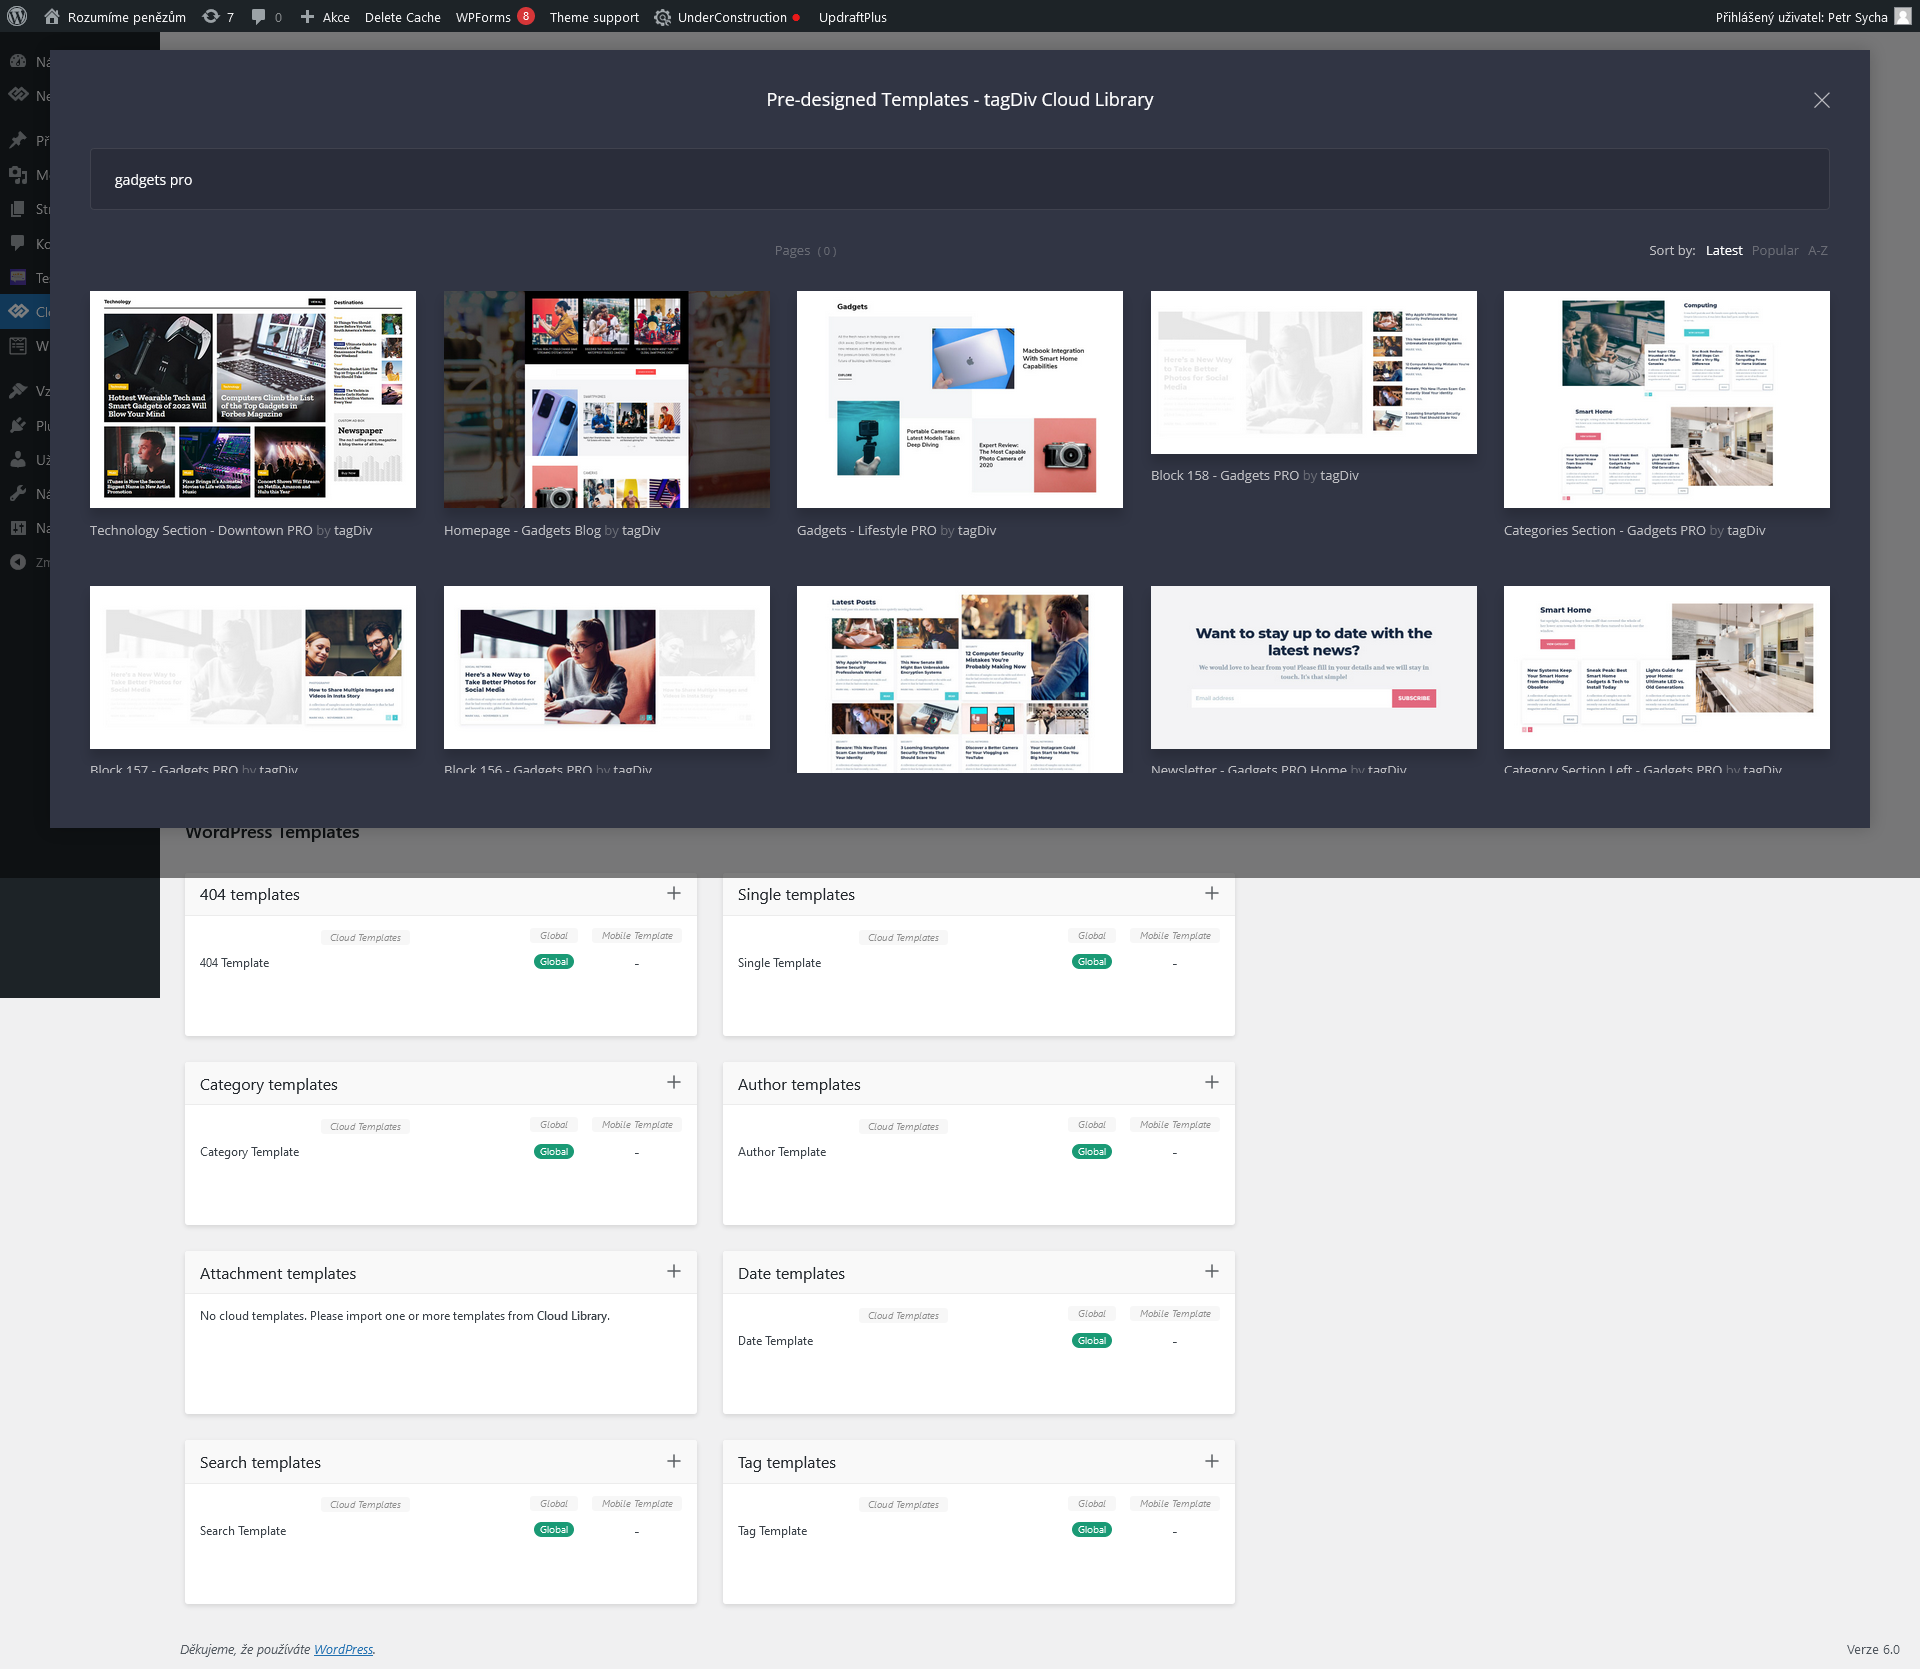Open the Search Template entry
The image size is (1920, 1669).
[x=243, y=1531]
